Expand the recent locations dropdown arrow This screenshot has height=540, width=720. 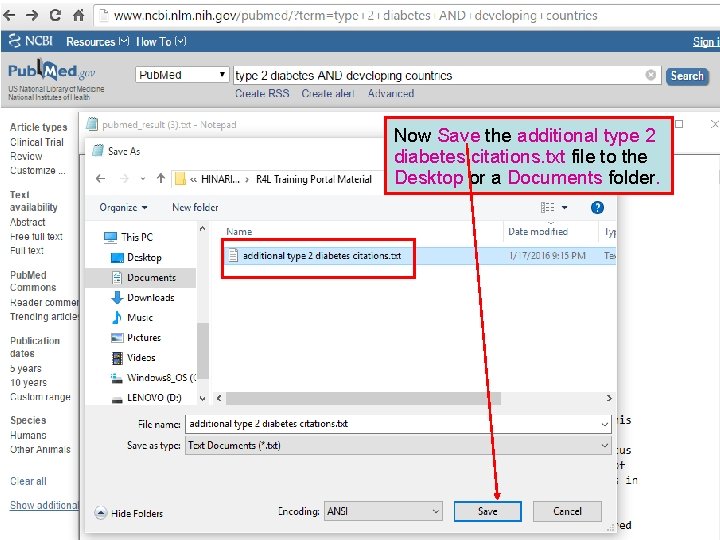143,179
